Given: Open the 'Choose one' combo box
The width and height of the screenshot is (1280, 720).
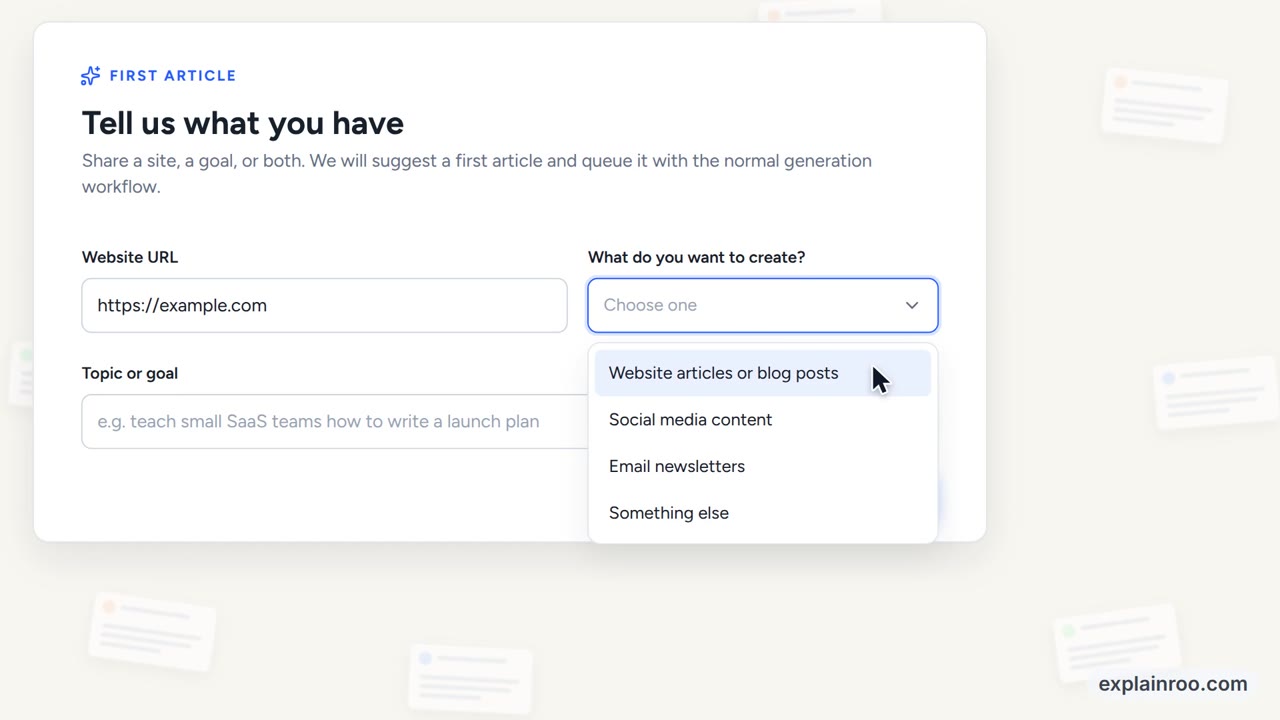Looking at the screenshot, I should 763,305.
